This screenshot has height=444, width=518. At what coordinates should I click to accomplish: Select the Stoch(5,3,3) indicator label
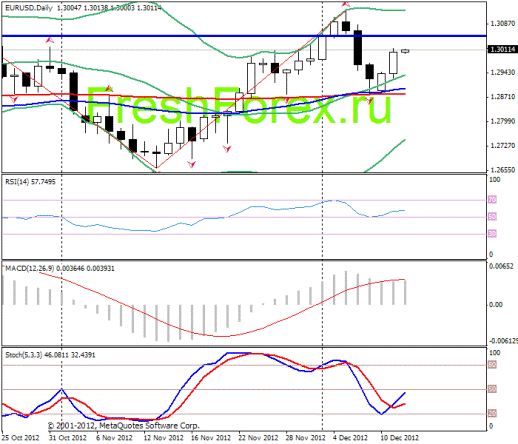tap(50, 355)
